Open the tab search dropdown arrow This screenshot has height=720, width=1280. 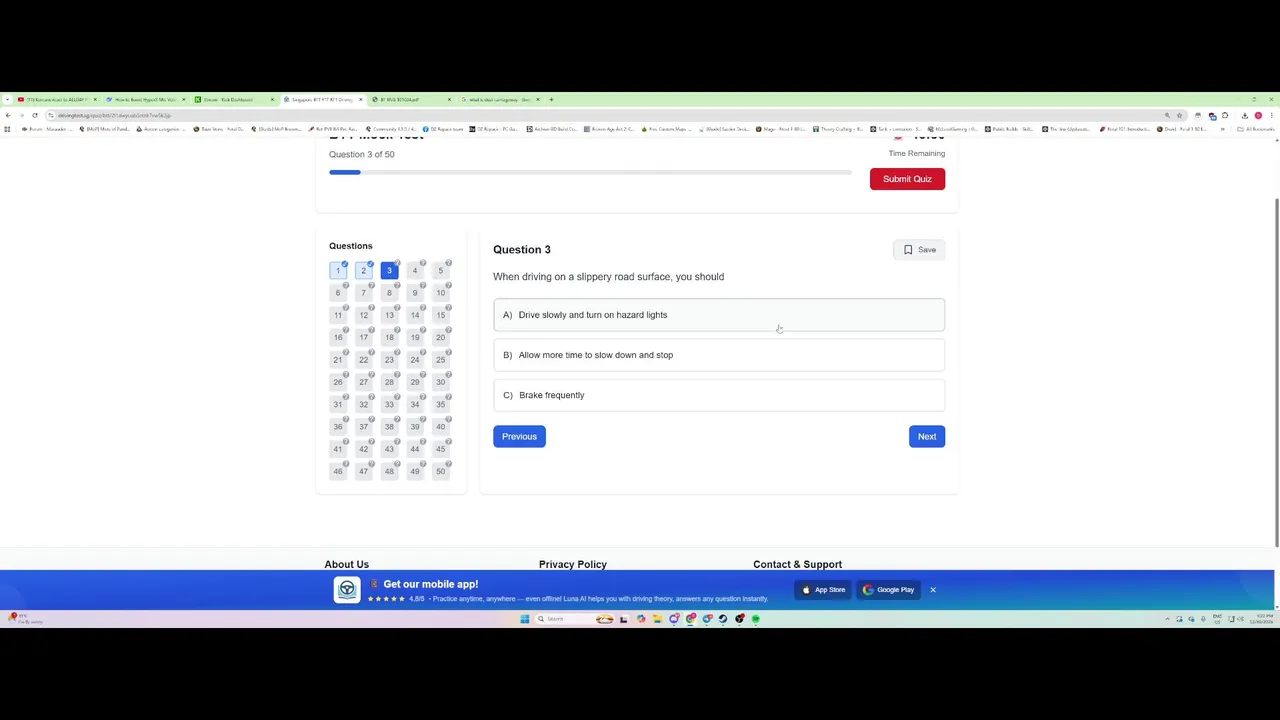pos(8,100)
